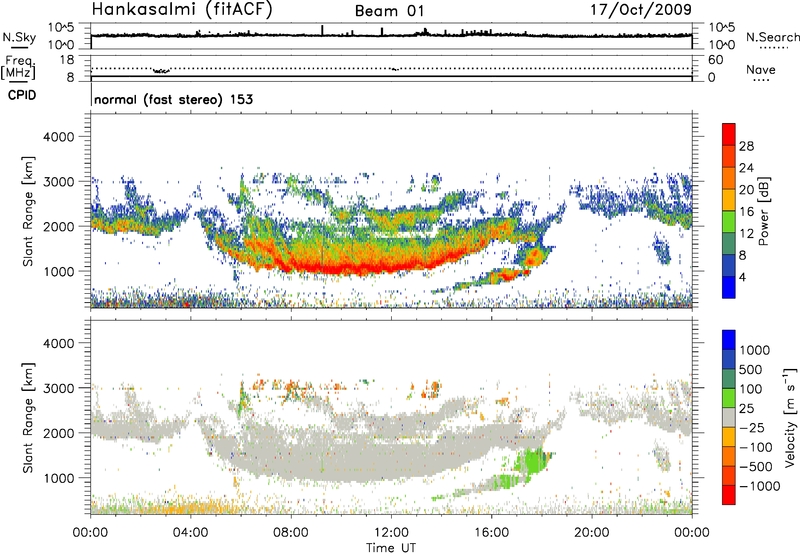
Task: Click the 'Slant Range [km]' label of velocity panel
Action: pyautogui.click(x=28, y=417)
